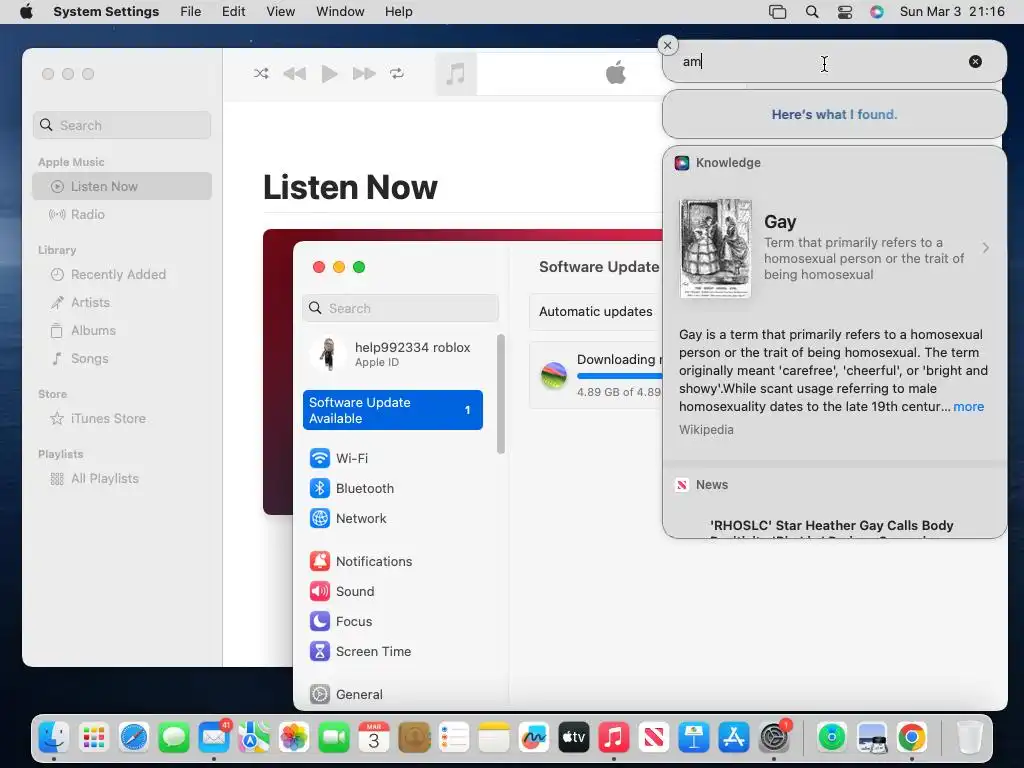1024x768 pixels.
Task: Close the Siri results panel
Action: [667, 45]
